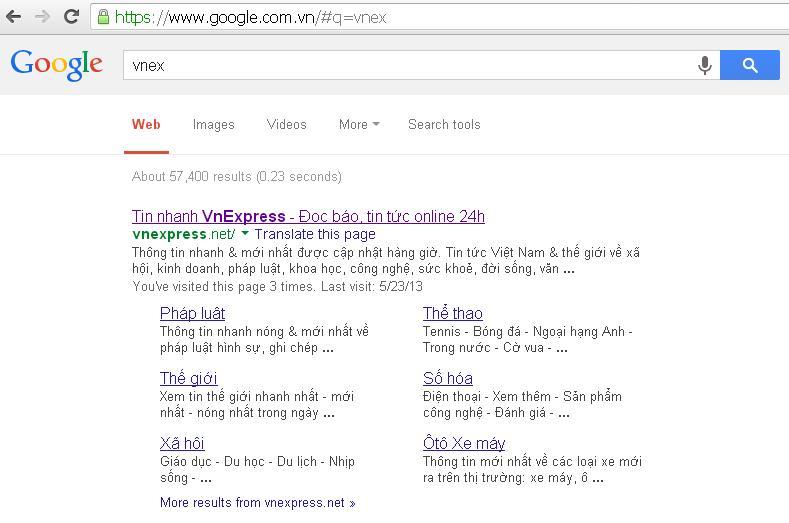Click the 'Thông tin nhanh nóng' description under Pháp luật
The height and width of the screenshot is (523, 789).
click(x=264, y=340)
